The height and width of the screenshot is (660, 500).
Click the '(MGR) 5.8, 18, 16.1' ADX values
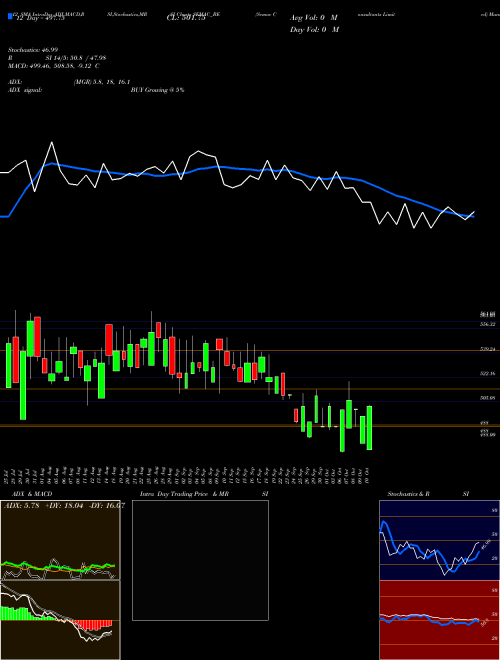pos(101,82)
